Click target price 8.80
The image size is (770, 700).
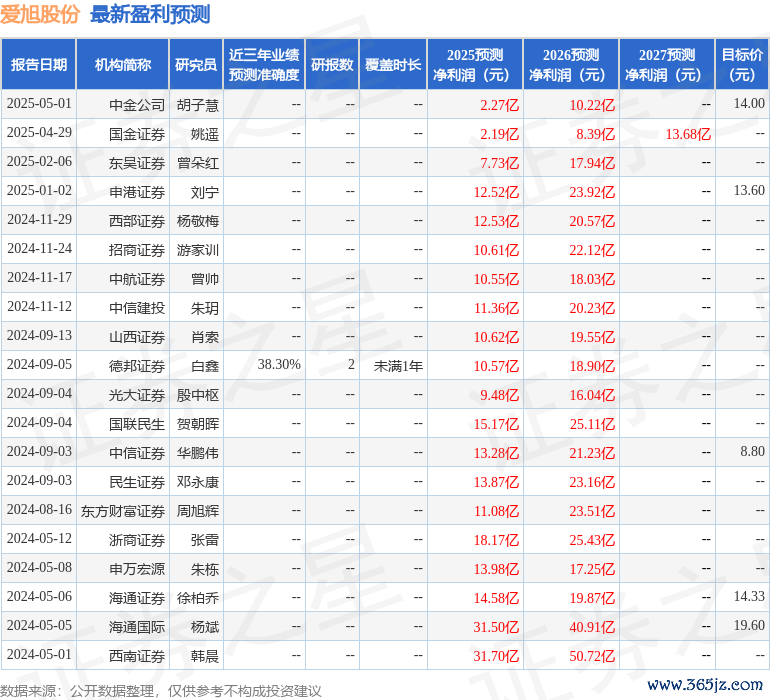pyautogui.click(x=752, y=451)
